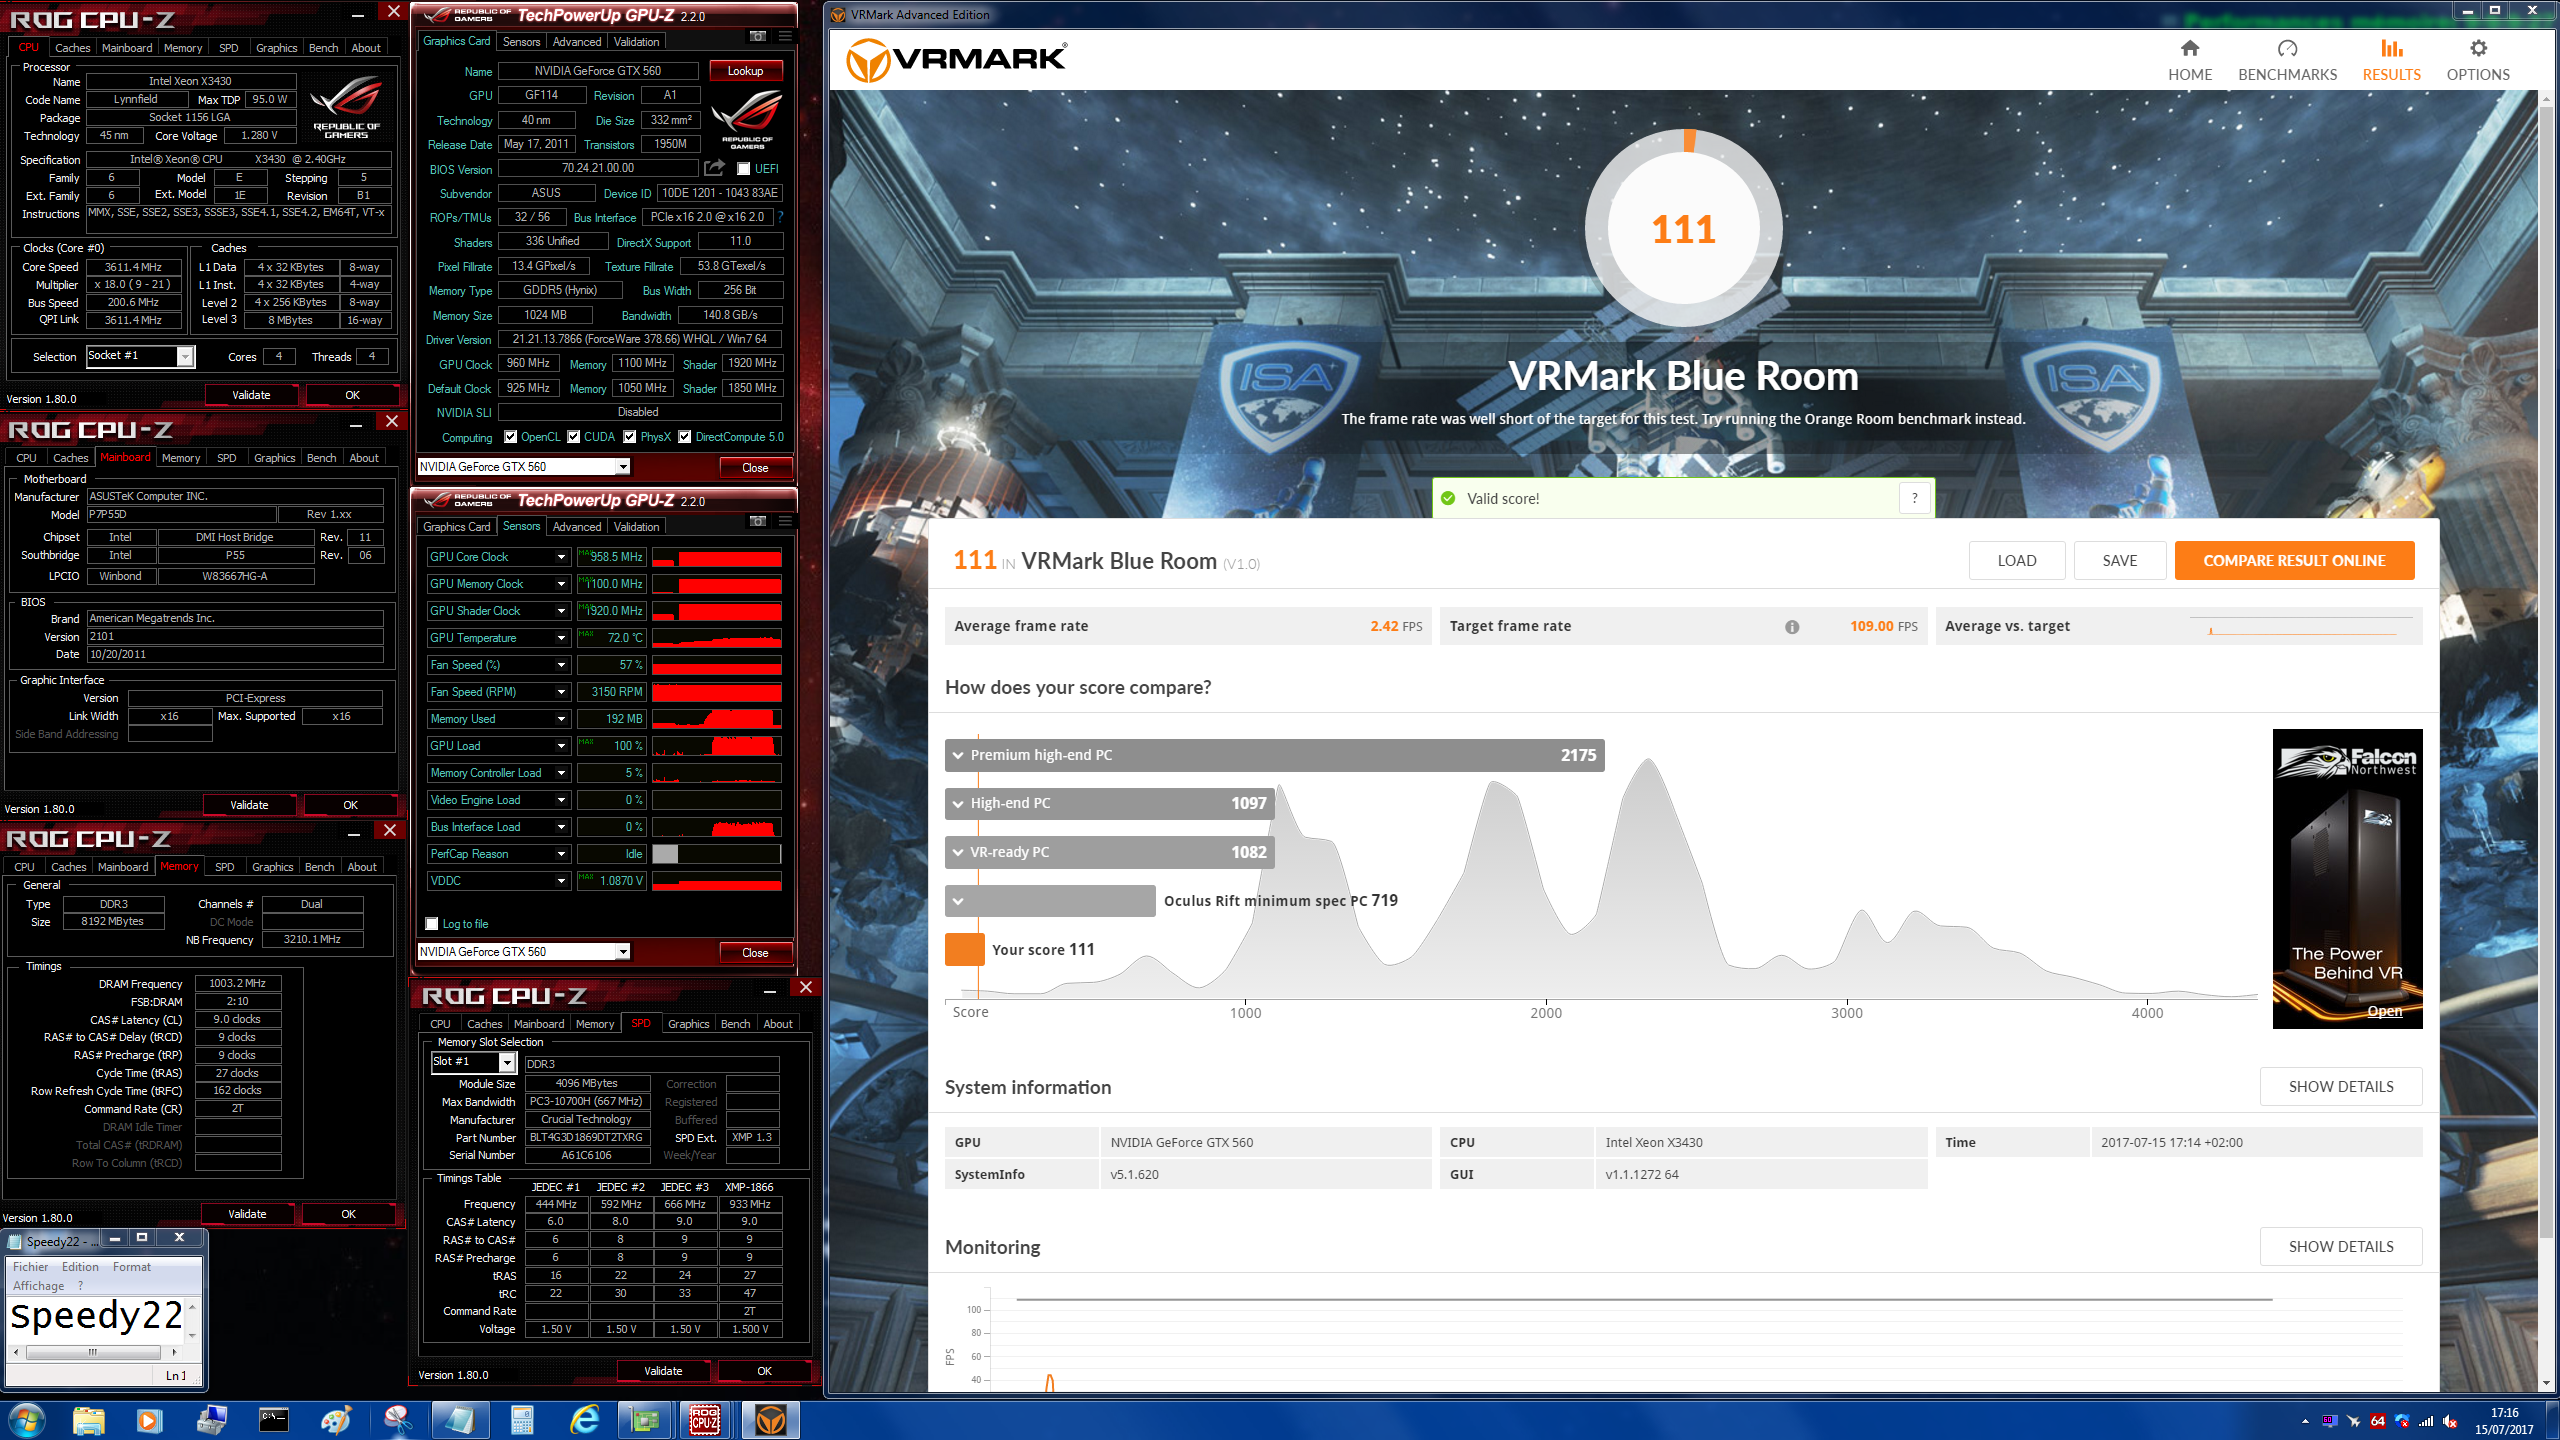
Task: Click the info icon beside Target frame rate
Action: pyautogui.click(x=1792, y=627)
